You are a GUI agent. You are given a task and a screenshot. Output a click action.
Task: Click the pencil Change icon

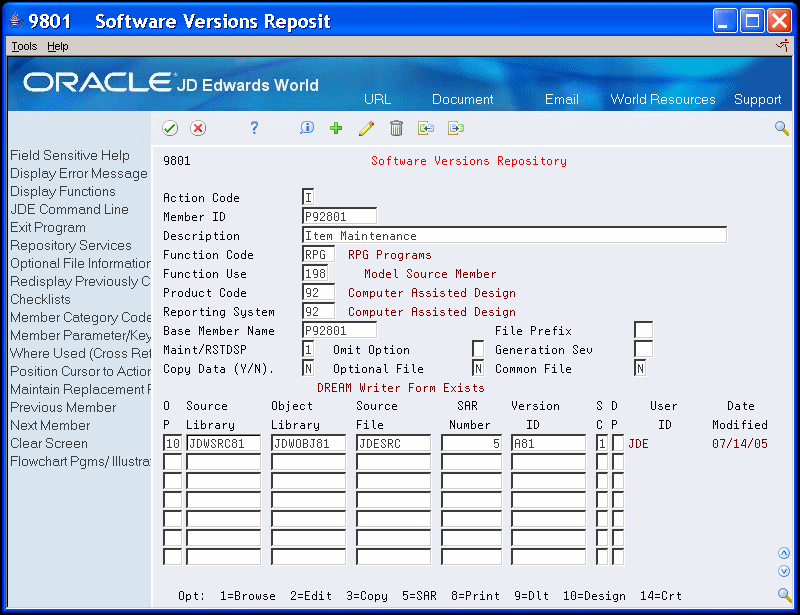[366, 128]
